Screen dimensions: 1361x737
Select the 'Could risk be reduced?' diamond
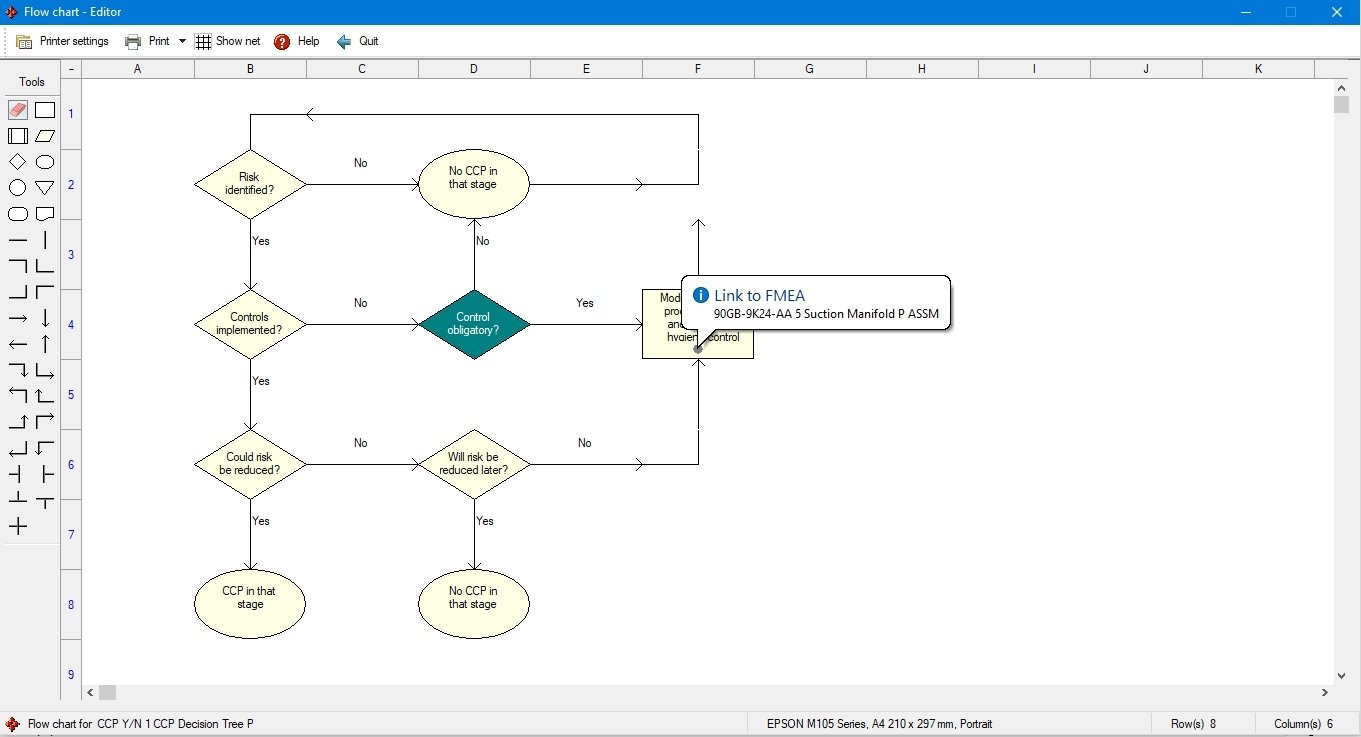(x=250, y=464)
